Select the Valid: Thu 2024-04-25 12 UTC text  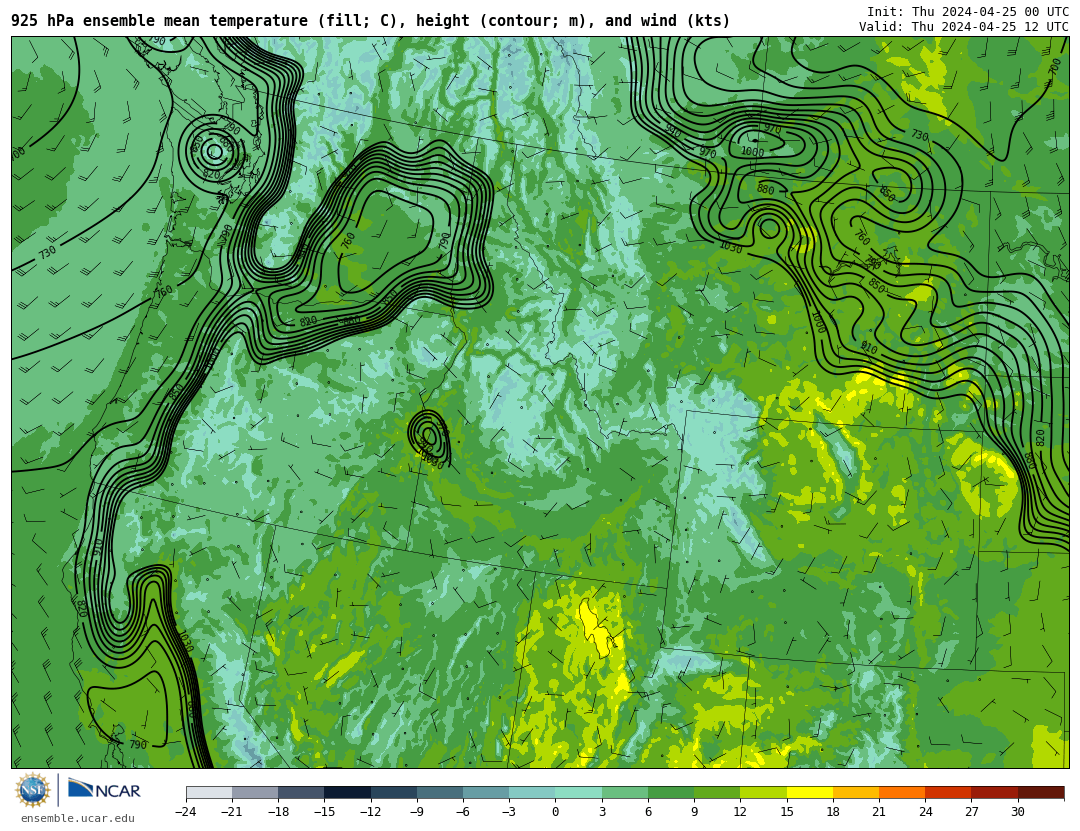(964, 27)
